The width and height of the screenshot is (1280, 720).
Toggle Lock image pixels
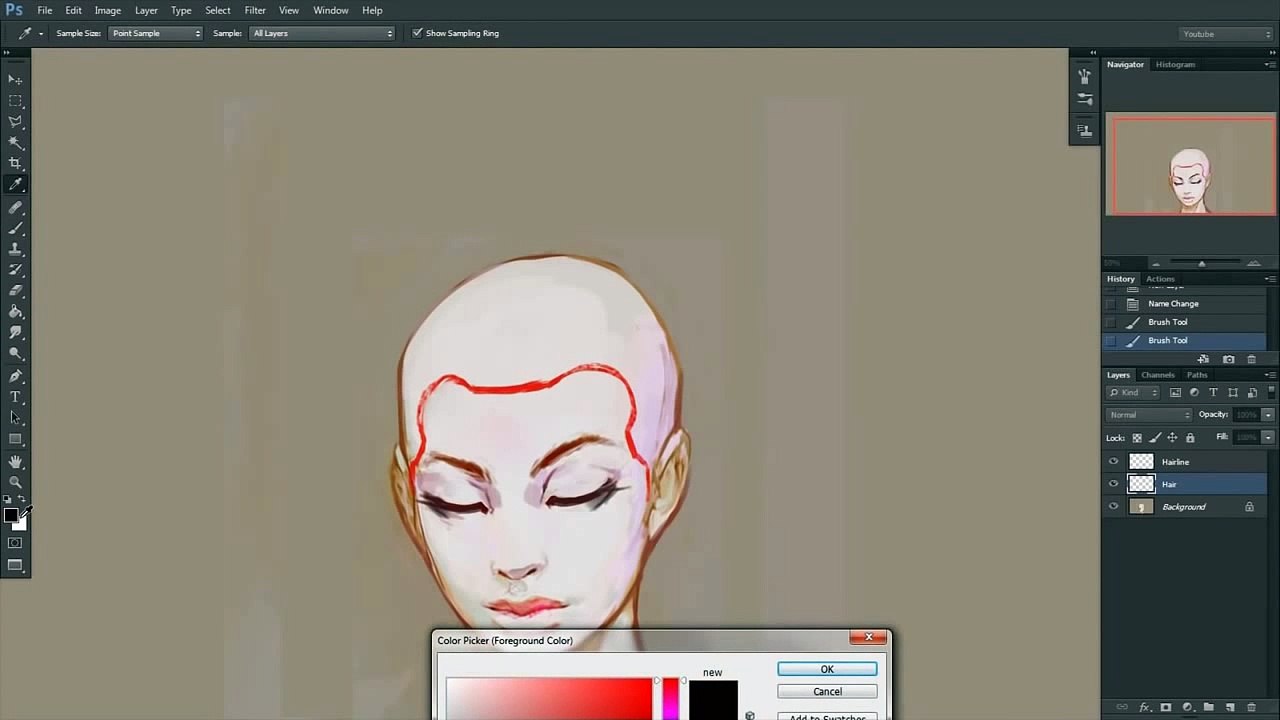(1155, 438)
